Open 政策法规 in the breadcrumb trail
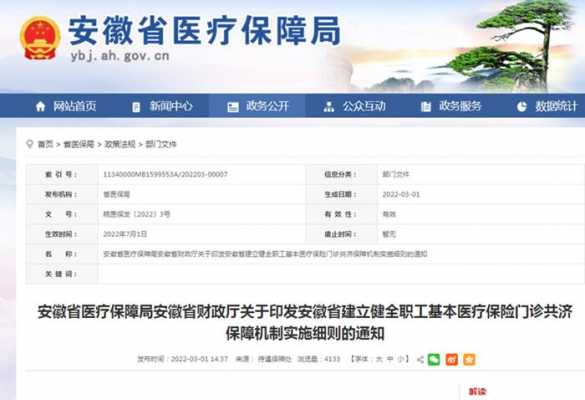585x400 pixels. (x=119, y=144)
